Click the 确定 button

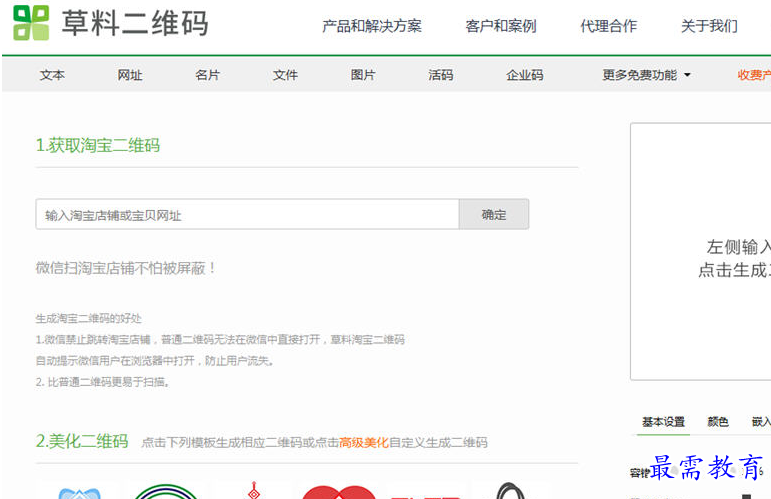[x=494, y=214]
